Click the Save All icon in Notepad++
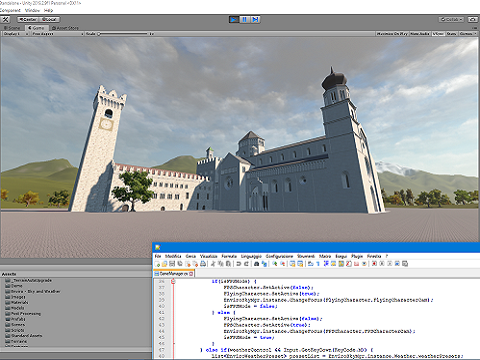 tap(180, 264)
